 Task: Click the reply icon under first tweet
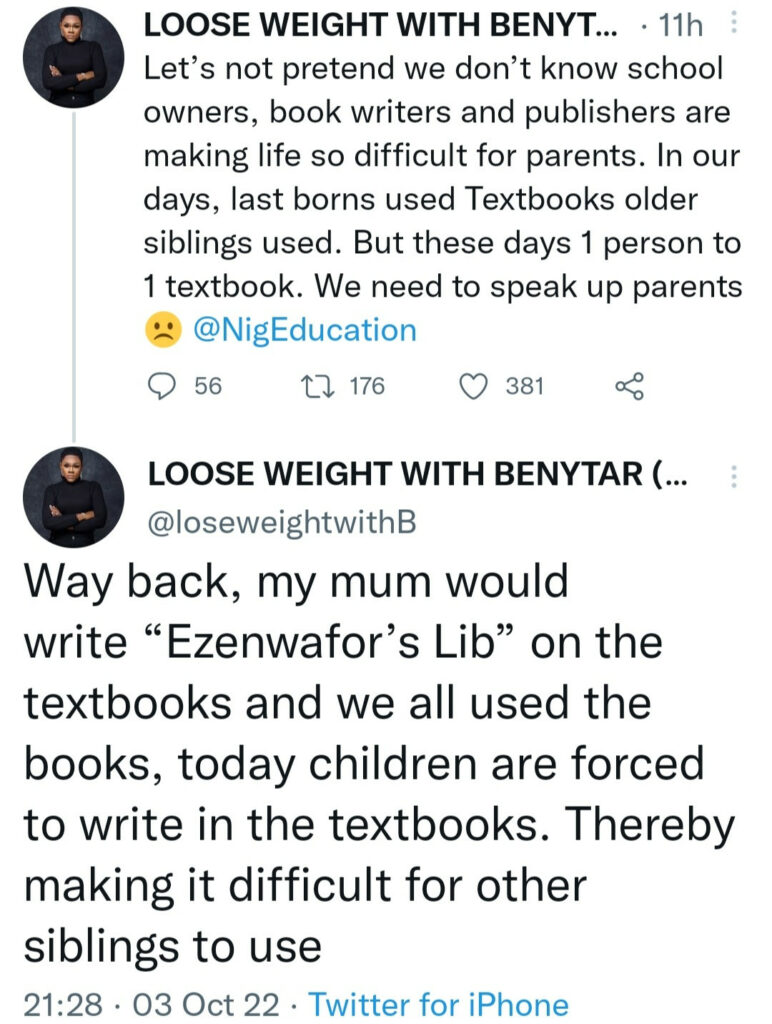[163, 386]
